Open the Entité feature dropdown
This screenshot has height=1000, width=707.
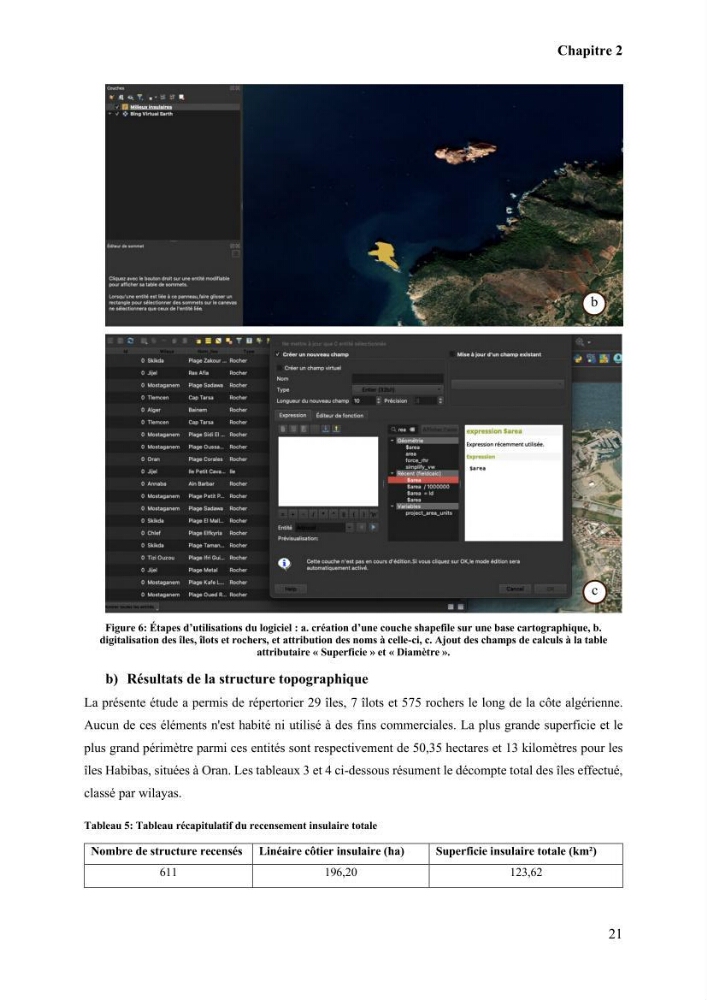point(349,527)
